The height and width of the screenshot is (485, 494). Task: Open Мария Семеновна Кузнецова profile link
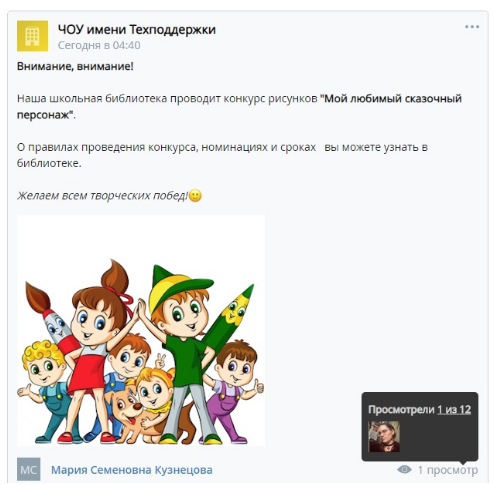point(132,470)
